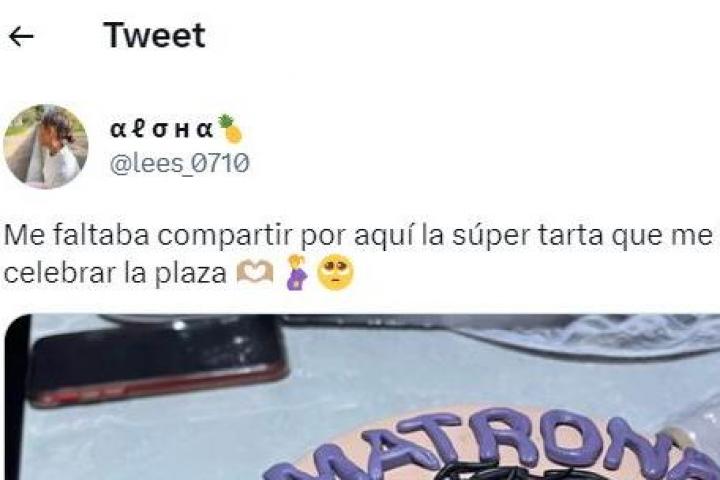This screenshot has height=480, width=720.
Task: Click the teary-eyed face emoji
Action: coord(336,273)
